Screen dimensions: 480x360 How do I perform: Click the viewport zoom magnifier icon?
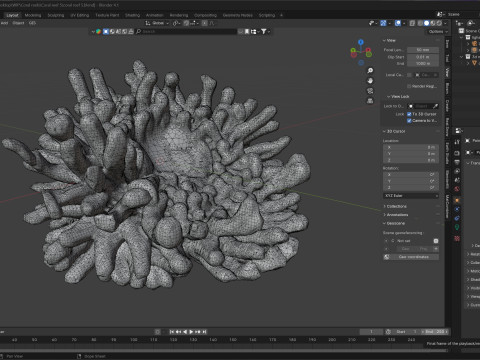pos(370,71)
